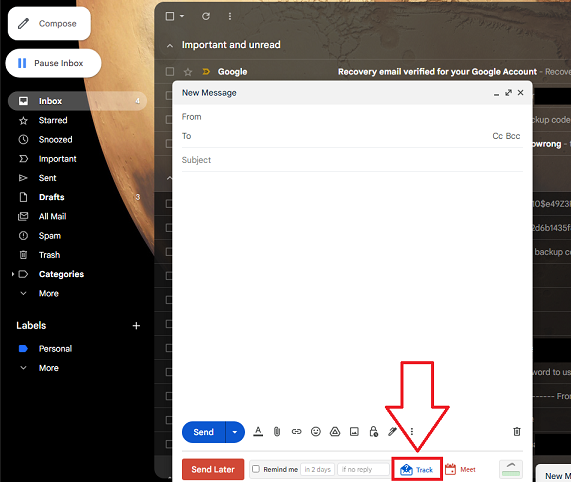571x482 pixels.
Task: Open the Inbox folder
Action: (77, 101)
